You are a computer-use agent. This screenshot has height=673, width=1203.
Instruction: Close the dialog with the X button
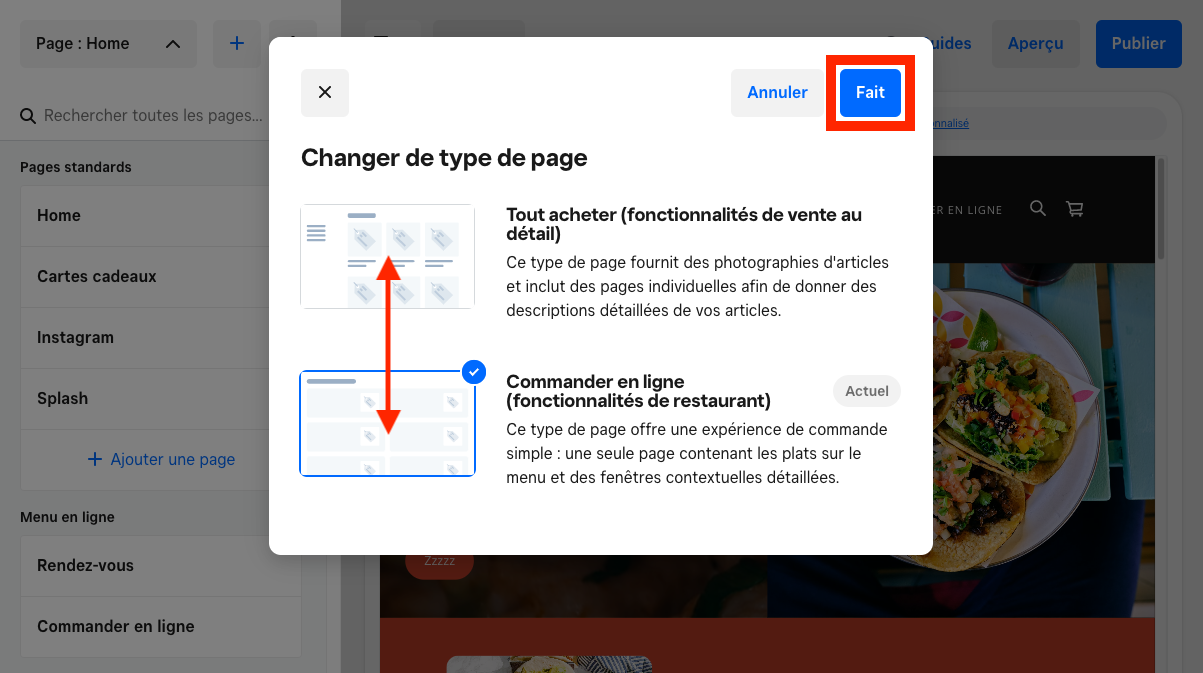(325, 93)
